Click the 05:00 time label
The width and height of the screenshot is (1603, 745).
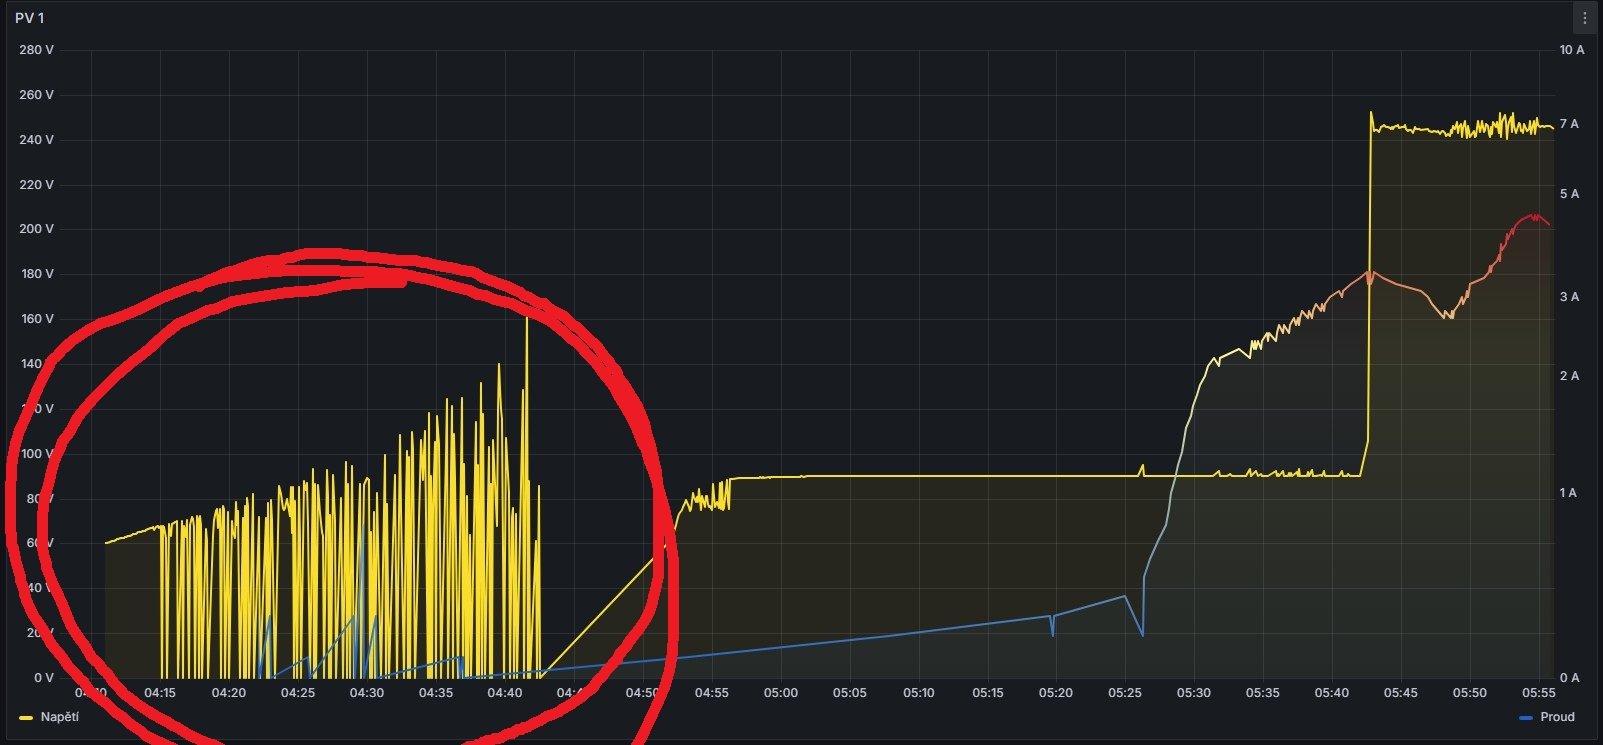781,693
